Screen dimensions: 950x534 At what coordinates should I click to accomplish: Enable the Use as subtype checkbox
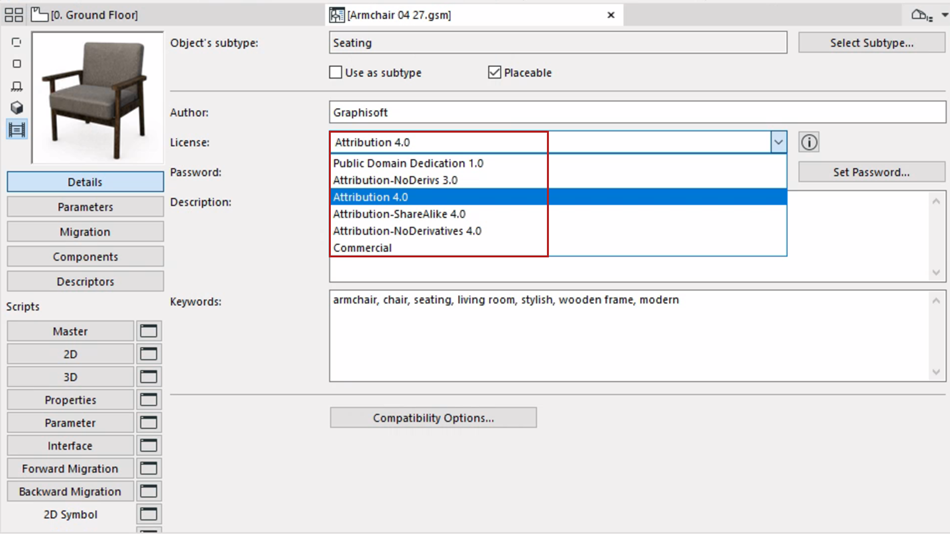point(336,73)
